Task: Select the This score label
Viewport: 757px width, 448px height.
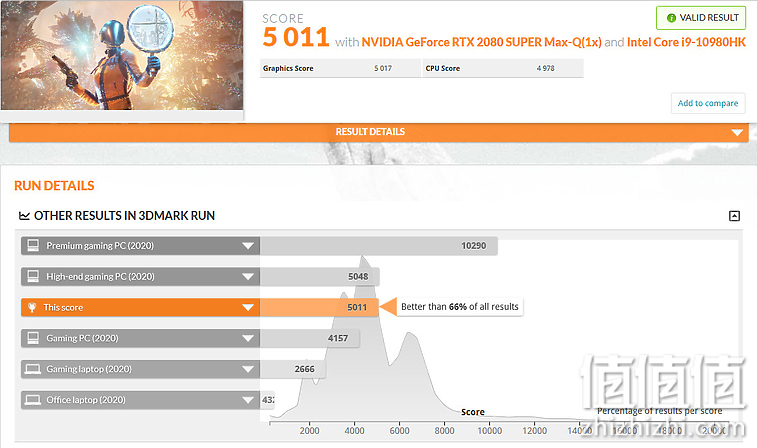Action: [x=63, y=308]
